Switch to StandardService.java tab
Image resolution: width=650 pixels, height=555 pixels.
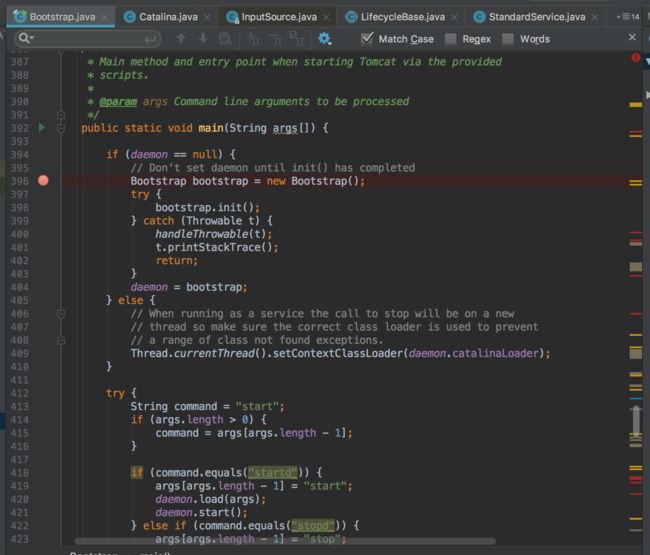[537, 17]
